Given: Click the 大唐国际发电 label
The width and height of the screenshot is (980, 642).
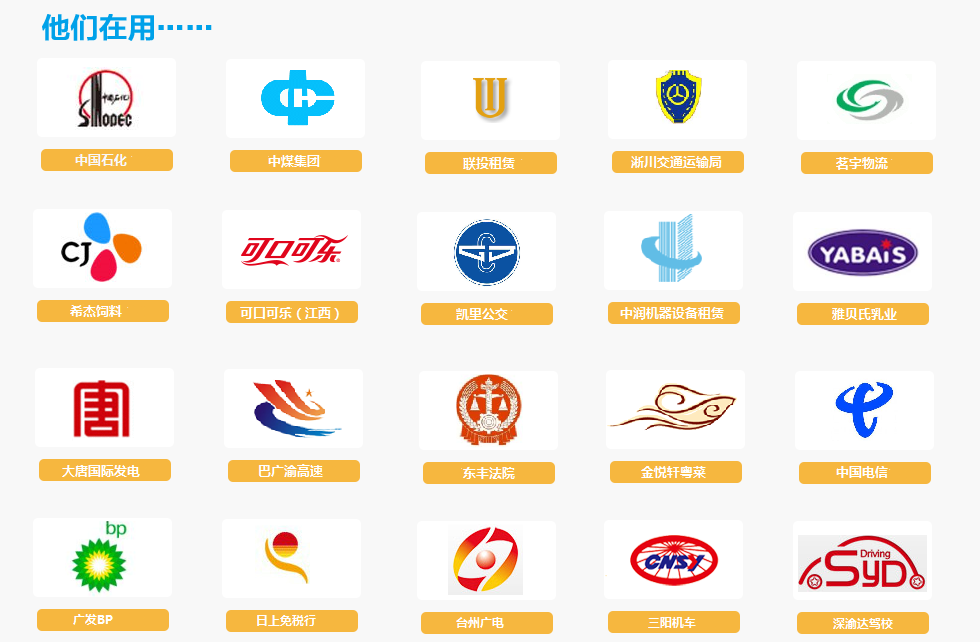Looking at the screenshot, I should tap(105, 470).
